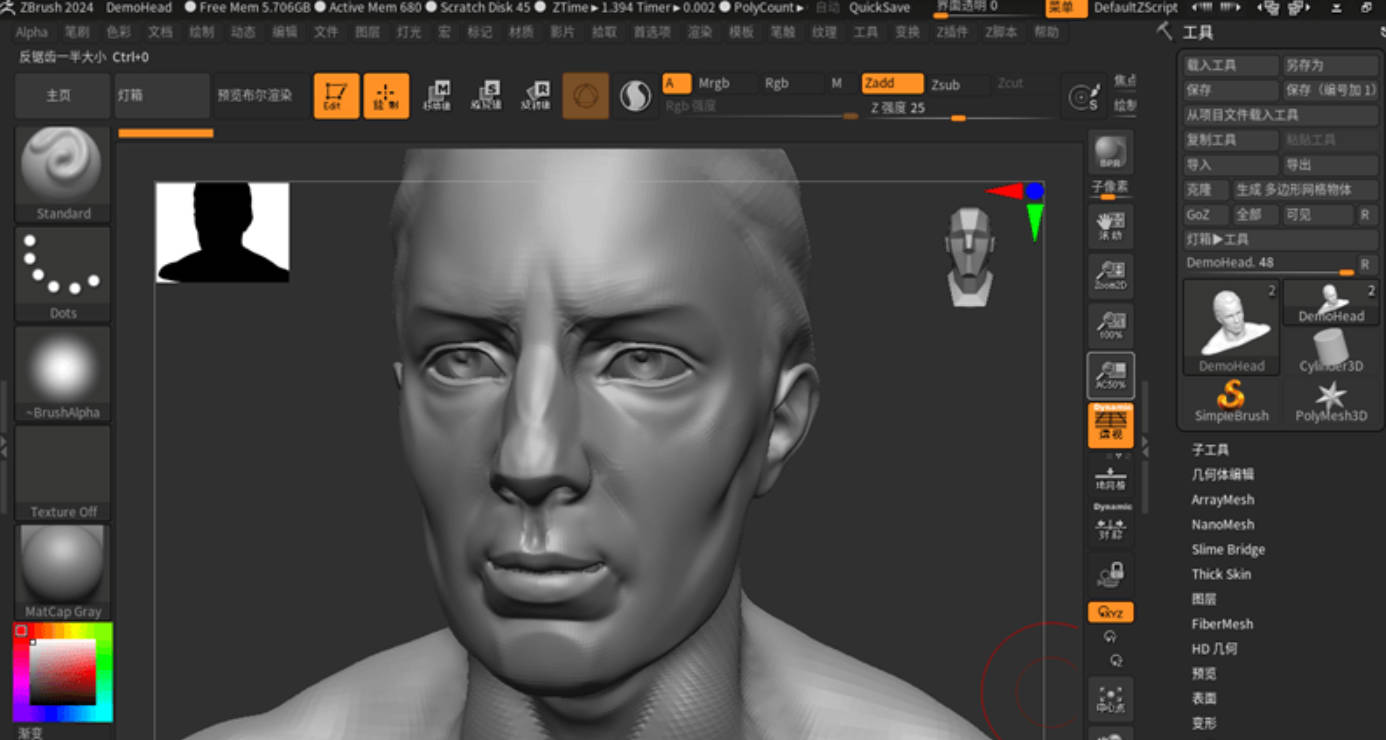1386x740 pixels.
Task: Toggle XYZ rotation mode
Action: [1110, 612]
